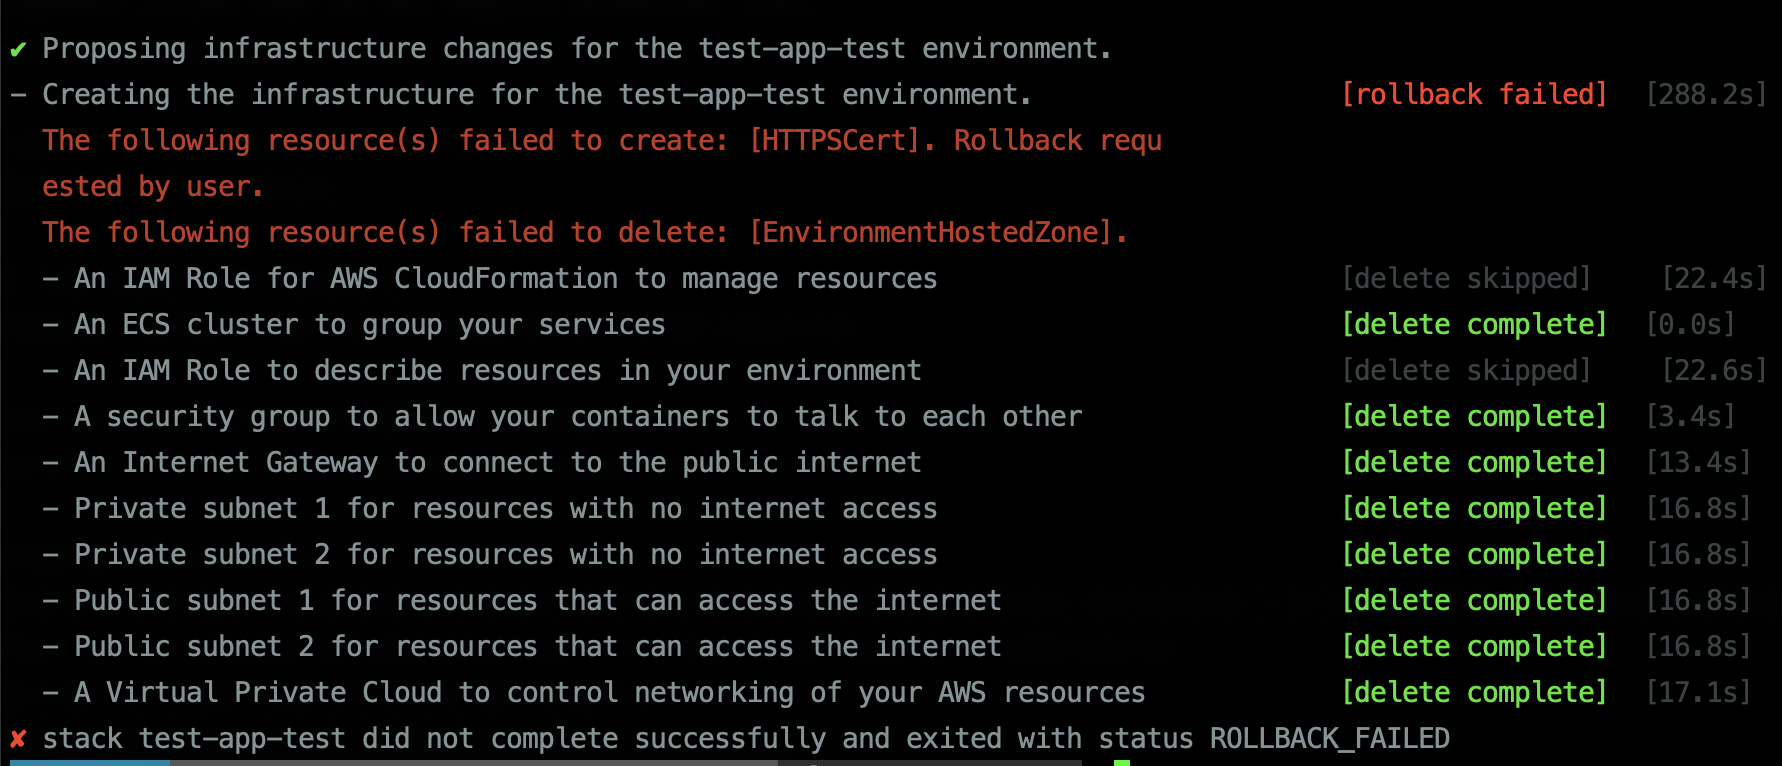Image resolution: width=1782 pixels, height=766 pixels.
Task: Click the green checkmark before Proposing infrastructure
Action: click(18, 49)
